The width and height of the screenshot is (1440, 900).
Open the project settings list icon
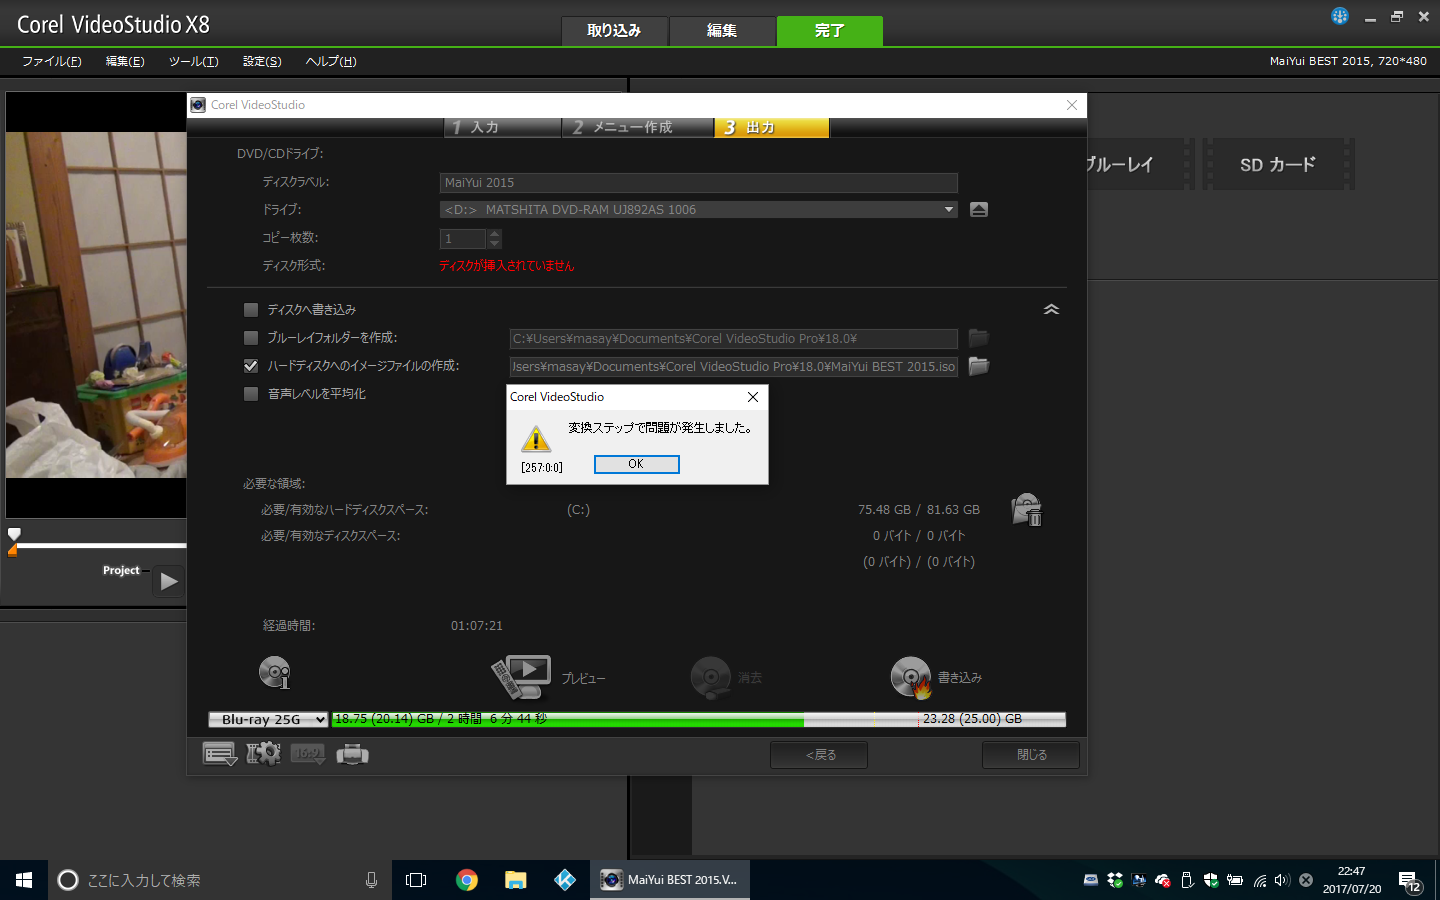[220, 754]
